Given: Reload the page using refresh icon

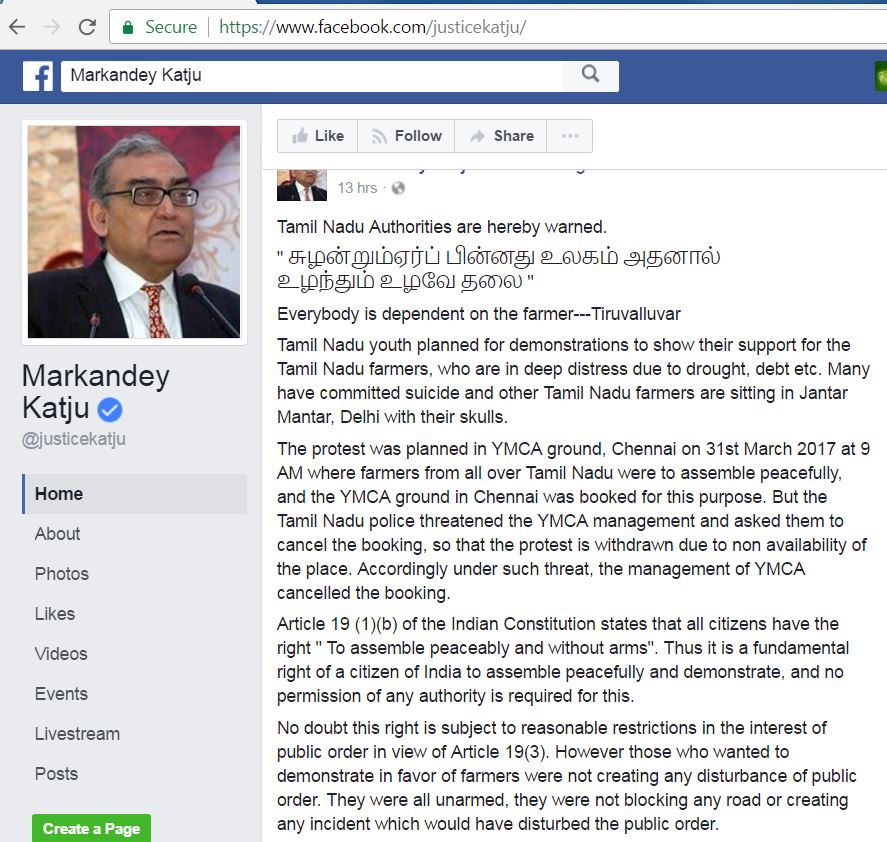Looking at the screenshot, I should [x=87, y=27].
